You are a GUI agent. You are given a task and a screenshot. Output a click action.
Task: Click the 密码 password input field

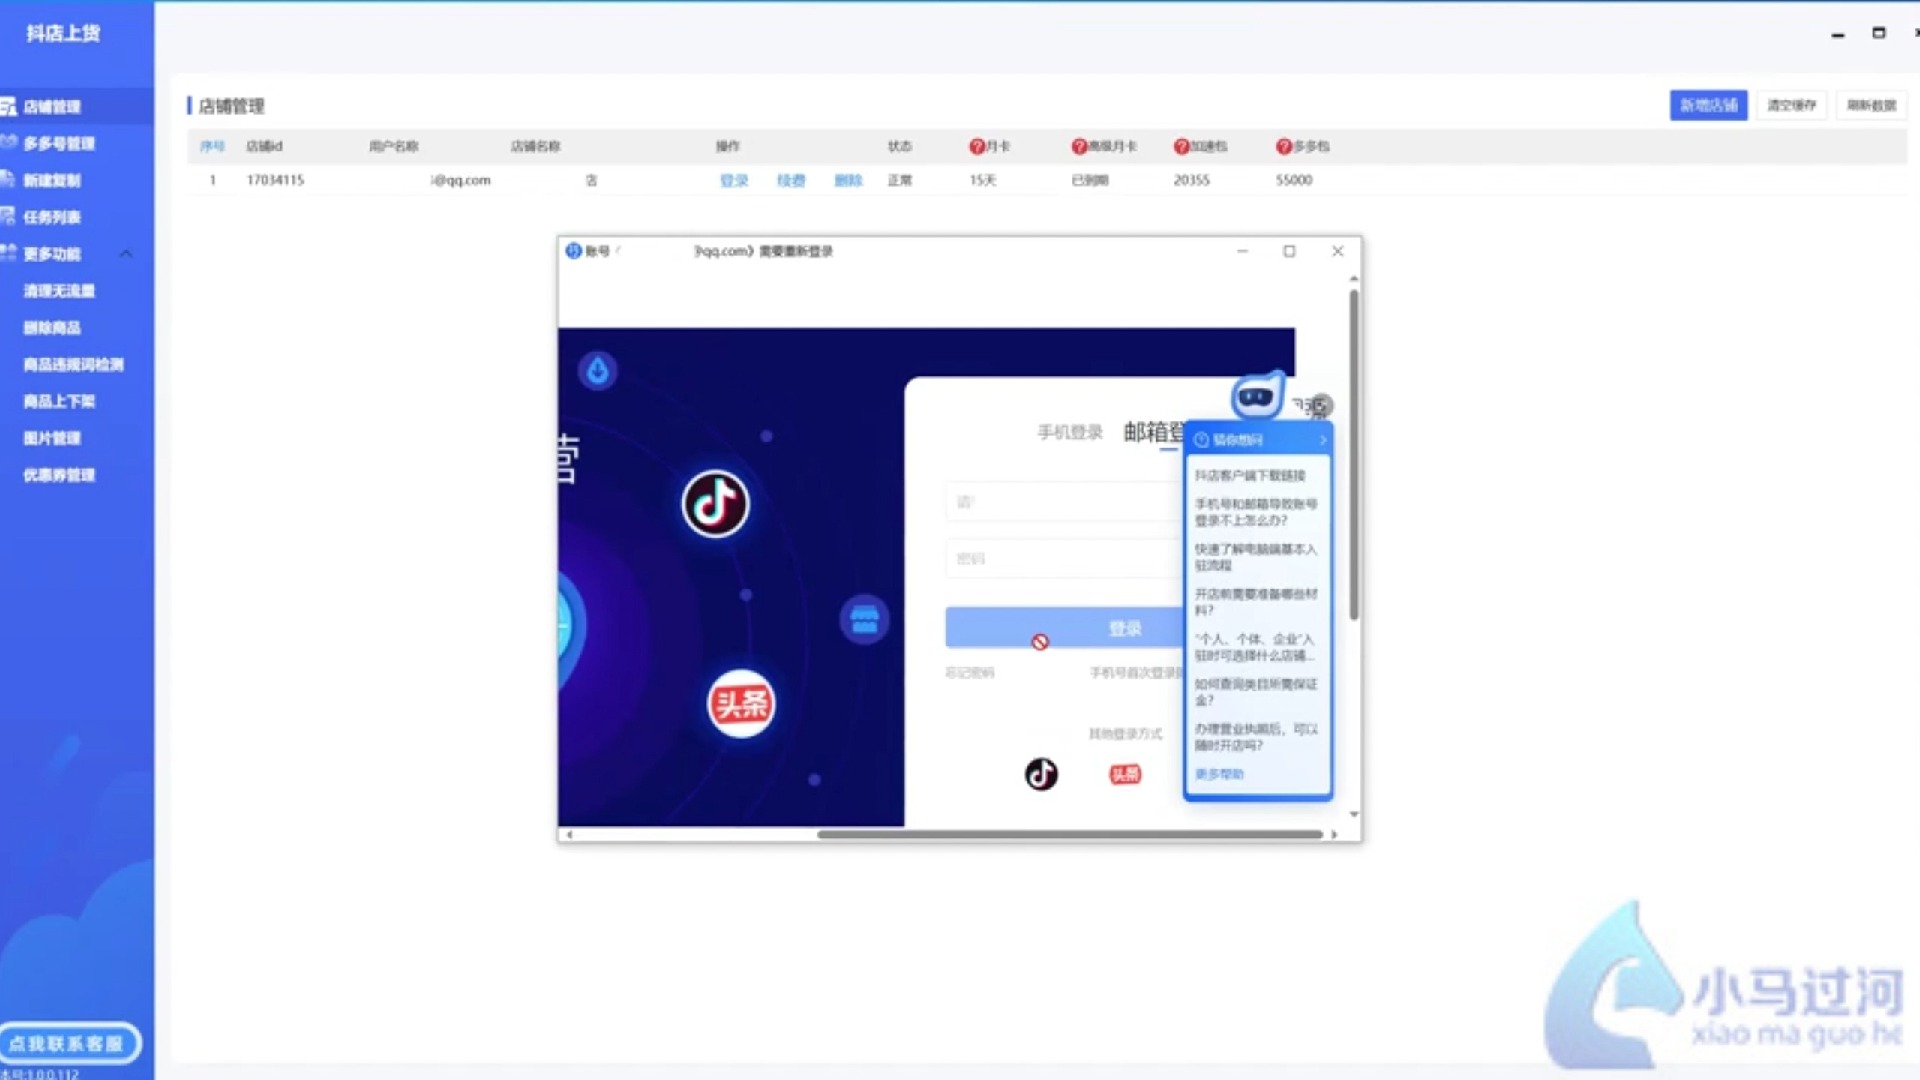click(1060, 559)
